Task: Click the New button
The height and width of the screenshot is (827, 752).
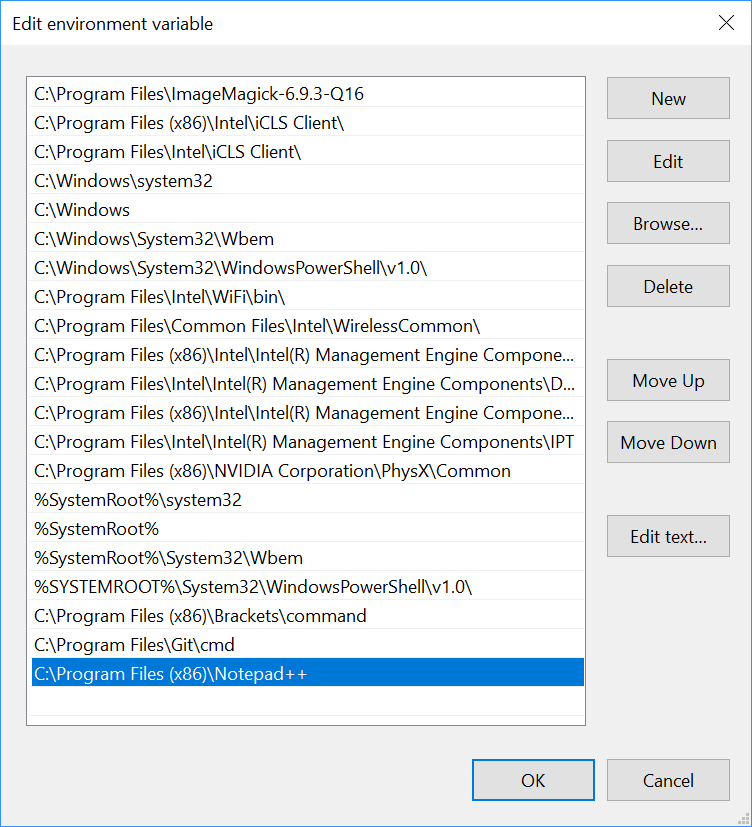Action: tap(668, 98)
